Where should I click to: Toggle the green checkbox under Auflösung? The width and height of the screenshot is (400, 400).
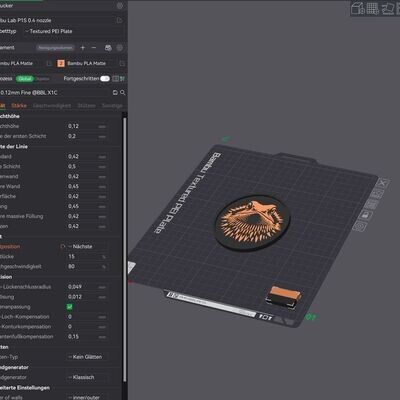coord(70,307)
